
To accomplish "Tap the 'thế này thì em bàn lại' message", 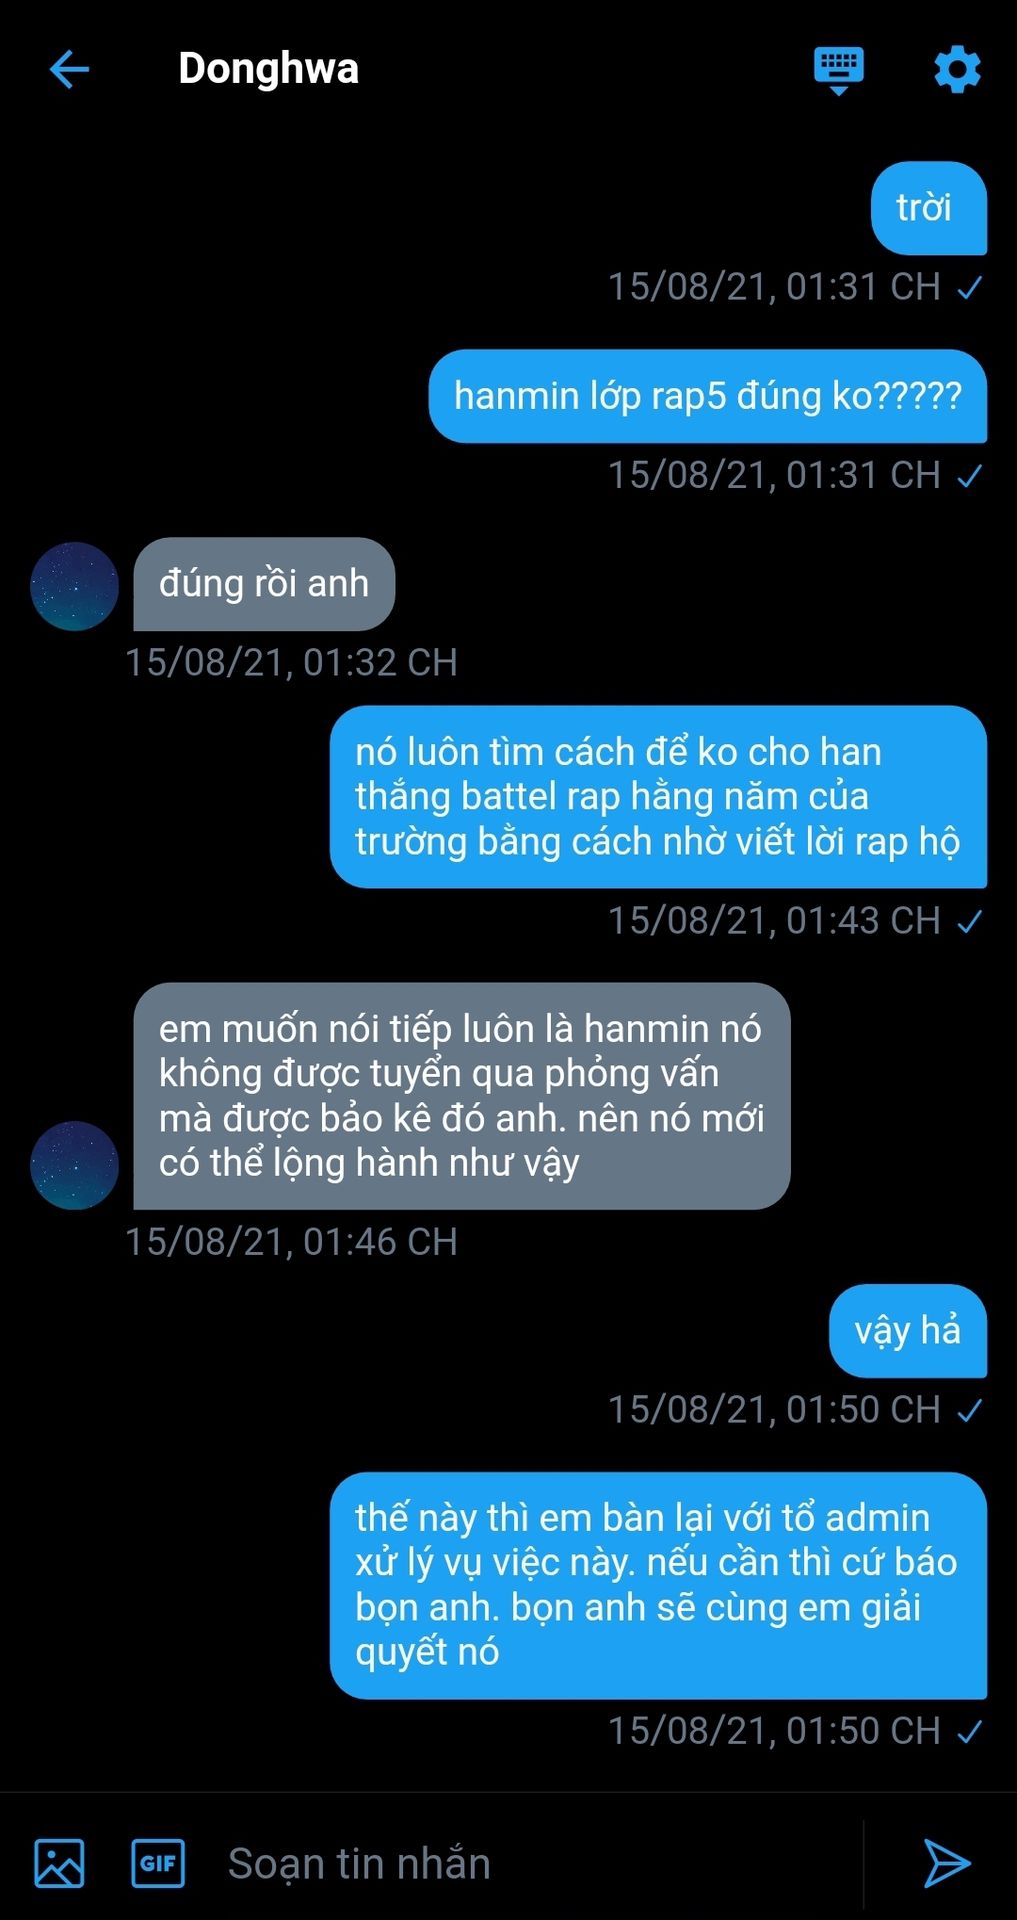I will (x=658, y=1585).
